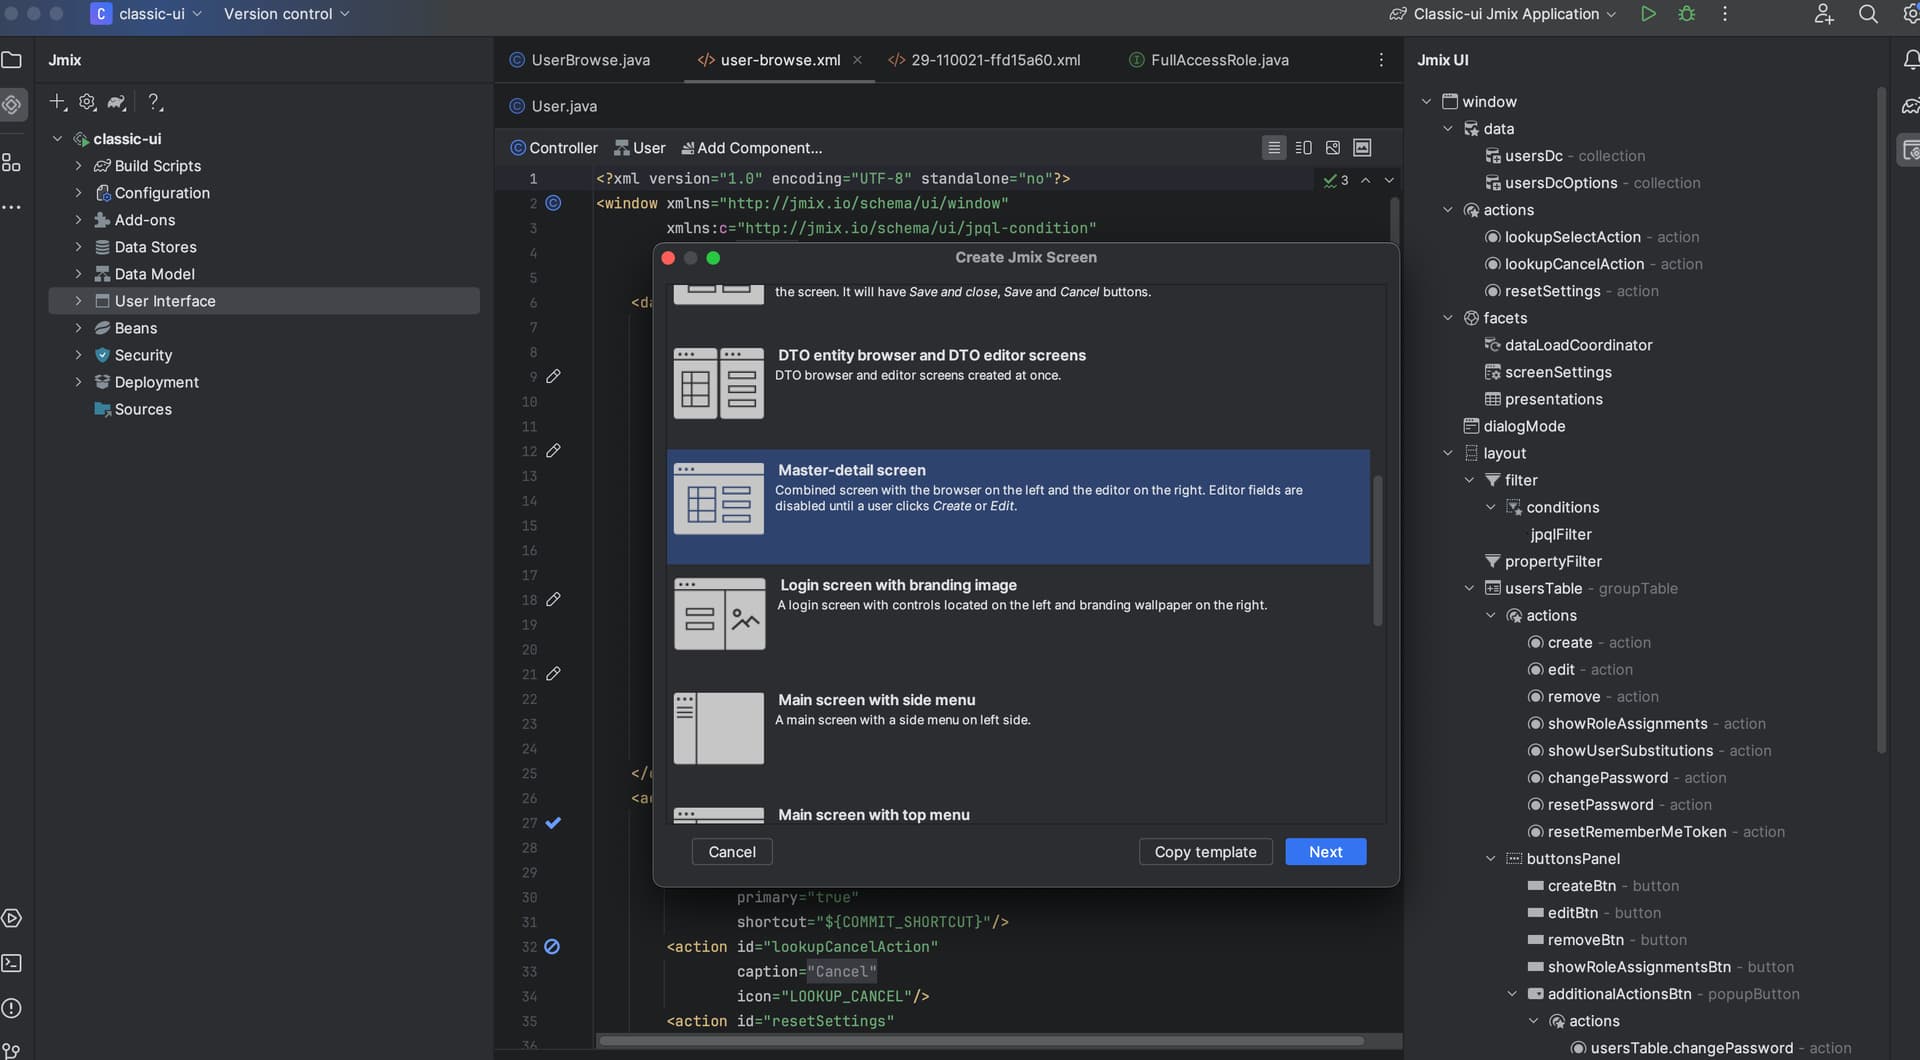Open Jmix settings gear icon
The height and width of the screenshot is (1060, 1920).
click(87, 102)
